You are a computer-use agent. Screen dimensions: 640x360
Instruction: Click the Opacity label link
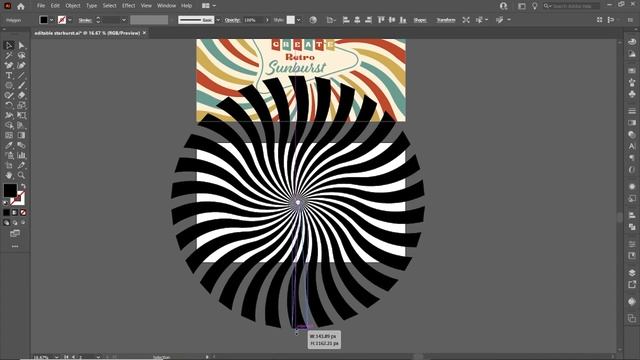(x=232, y=20)
